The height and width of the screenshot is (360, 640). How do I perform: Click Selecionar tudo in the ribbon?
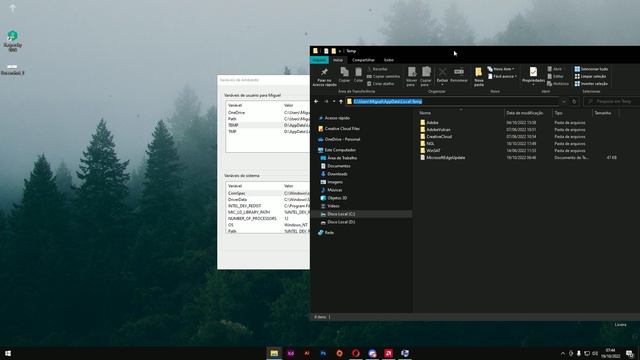tap(591, 69)
